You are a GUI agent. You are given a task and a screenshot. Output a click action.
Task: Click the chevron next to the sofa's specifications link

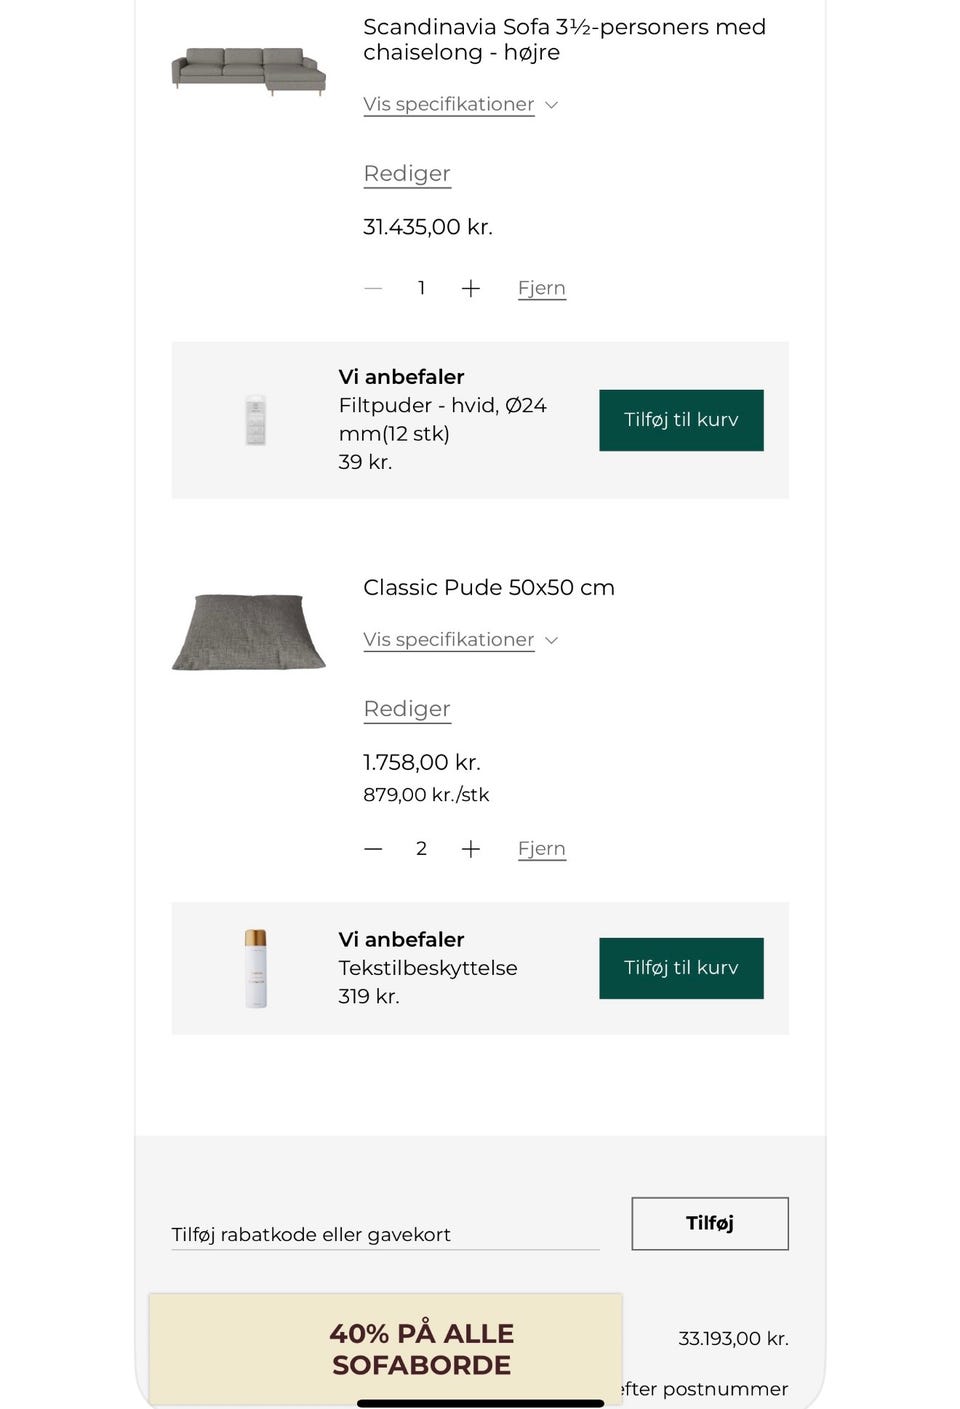(551, 104)
